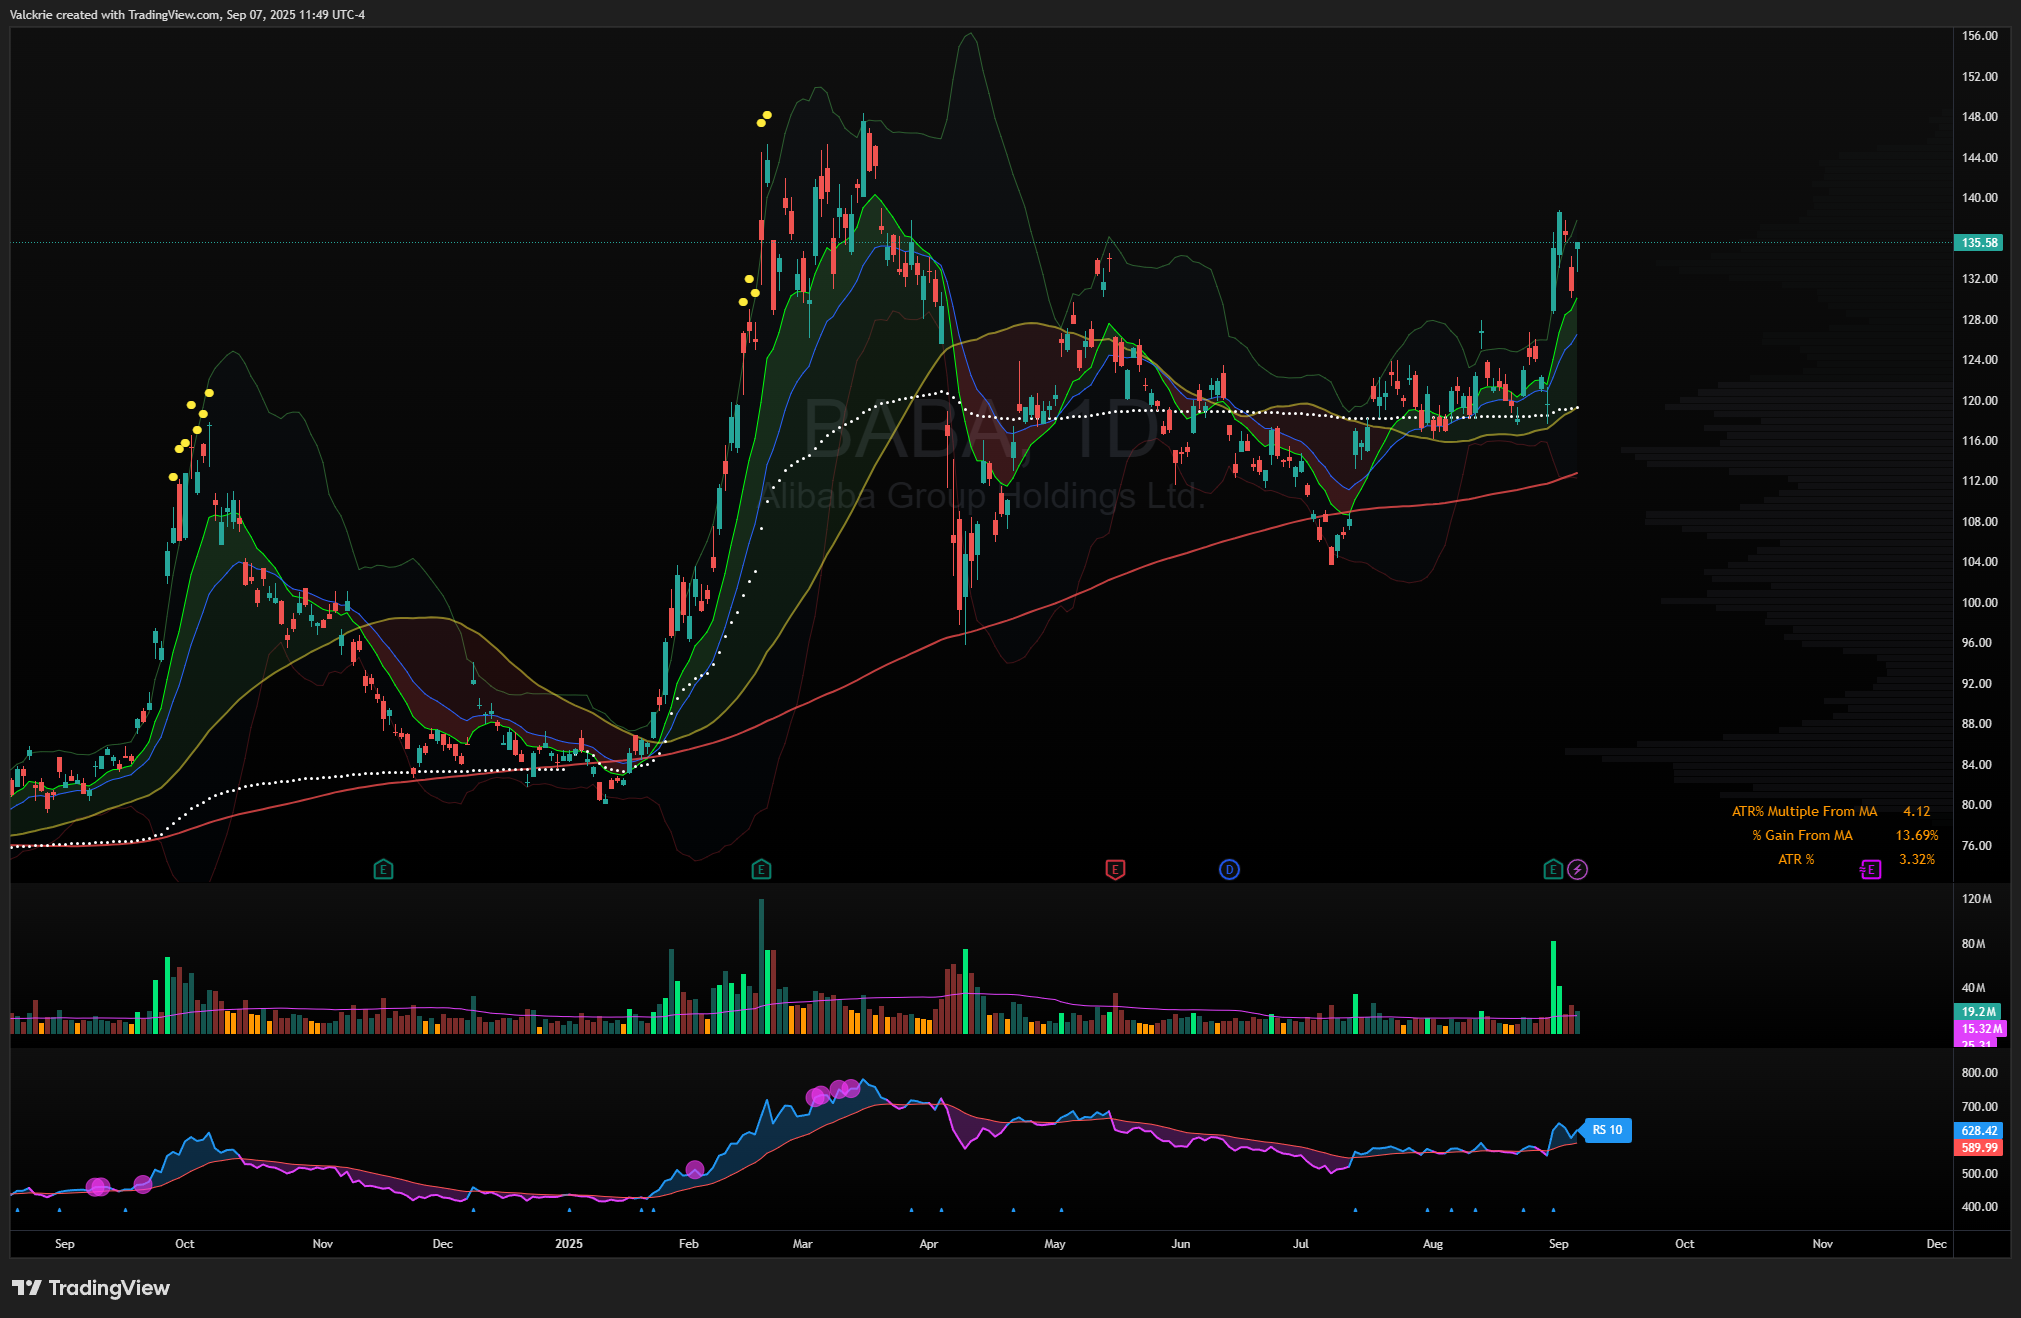Click the TradingView wordmark at bottom left
Viewport: 2021px width, 1318px height.
click(109, 1288)
